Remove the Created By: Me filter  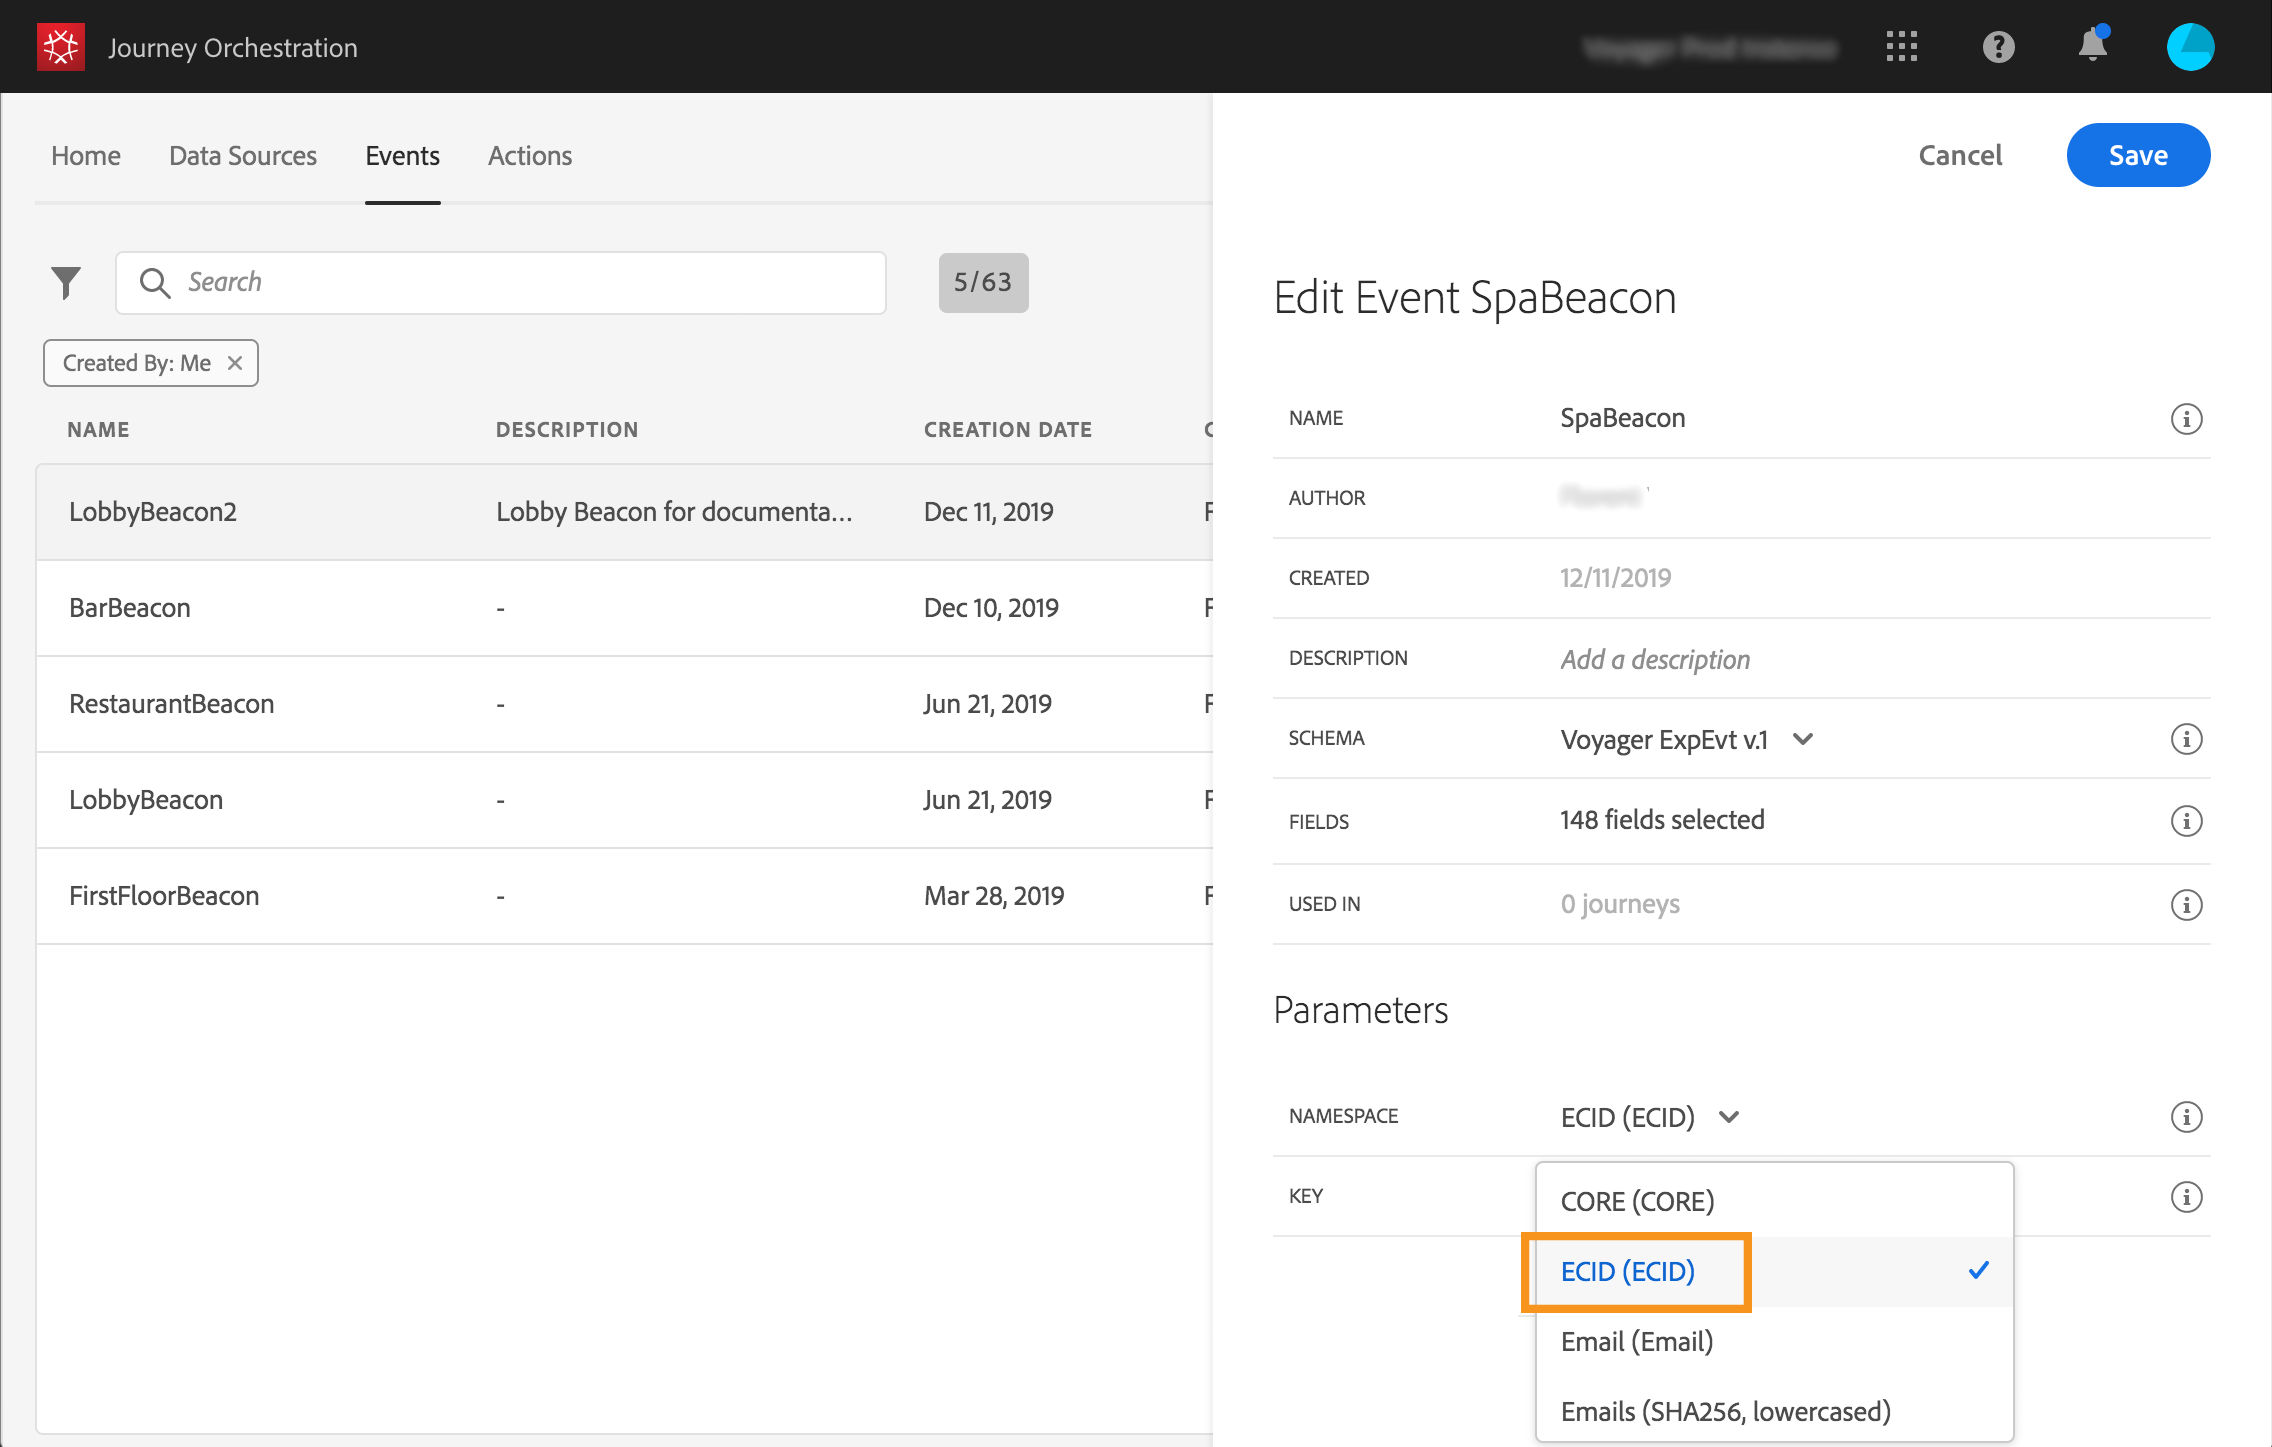[235, 363]
